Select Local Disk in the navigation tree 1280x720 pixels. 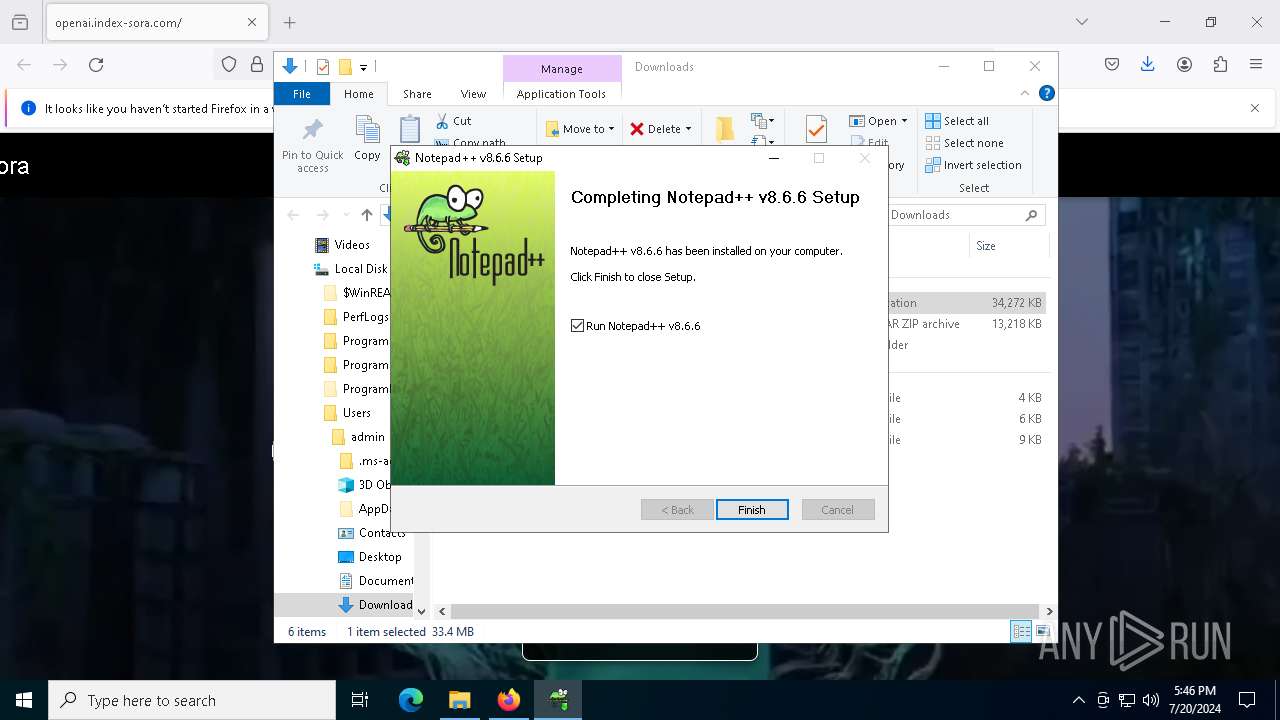[351, 269]
